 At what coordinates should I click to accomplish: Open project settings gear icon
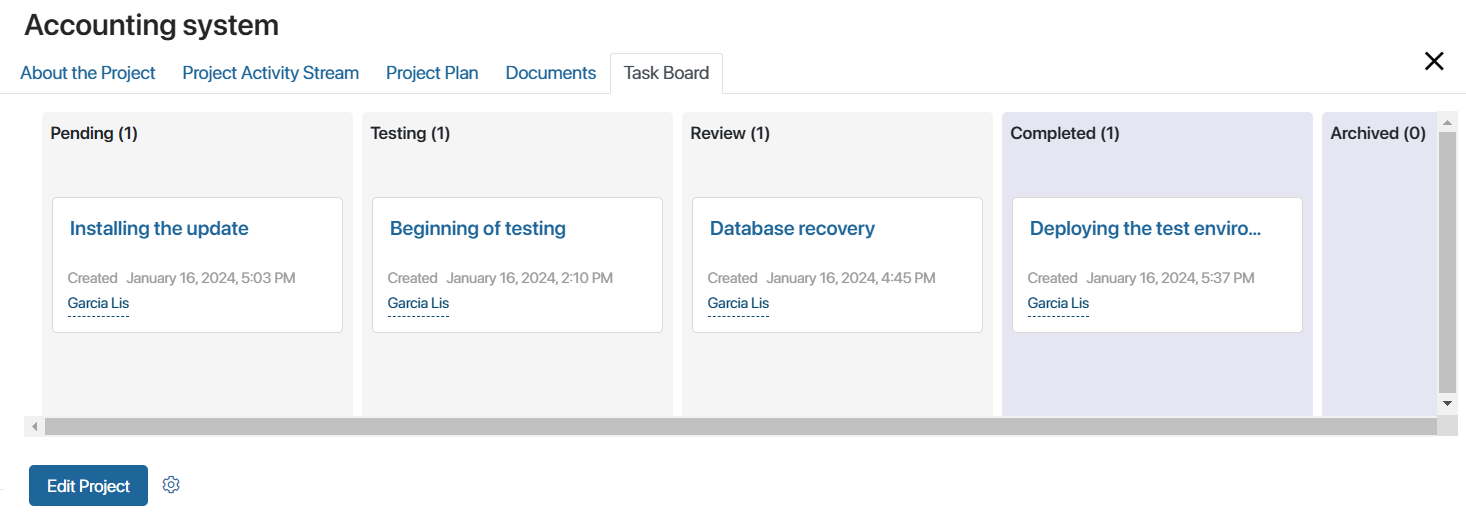point(171,485)
